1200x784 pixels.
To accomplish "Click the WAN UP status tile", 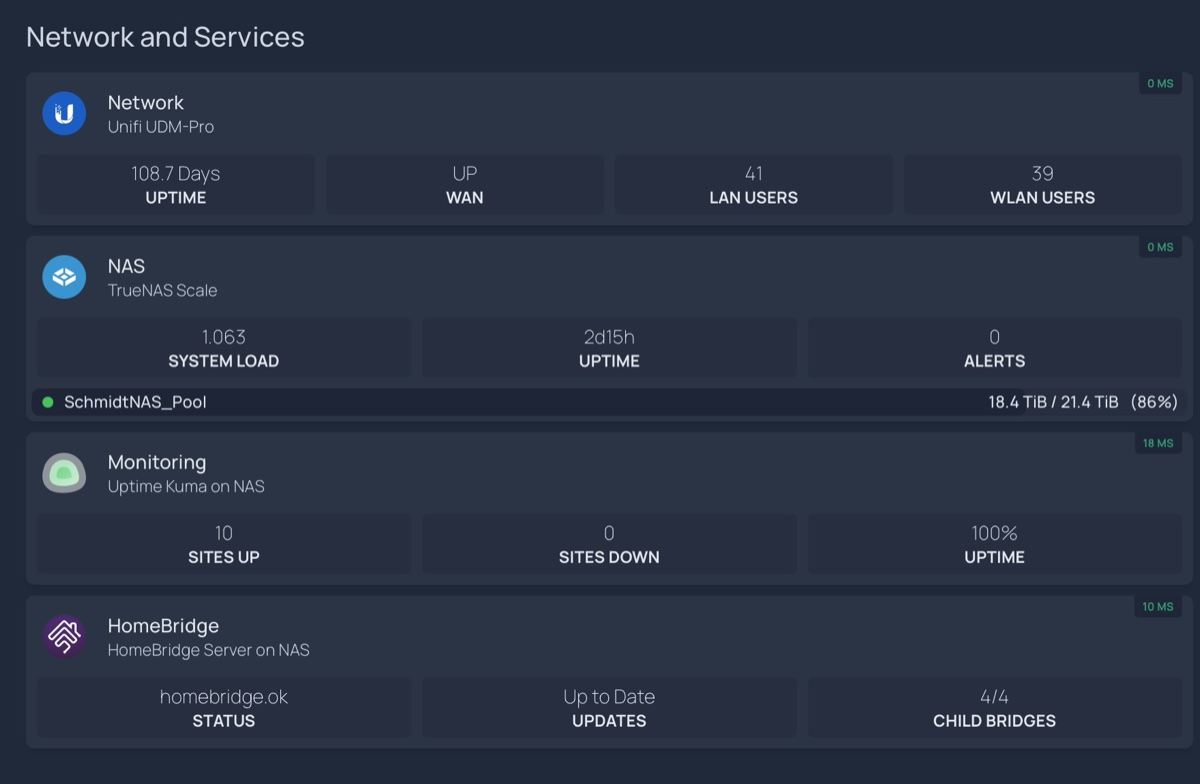I will click(464, 184).
